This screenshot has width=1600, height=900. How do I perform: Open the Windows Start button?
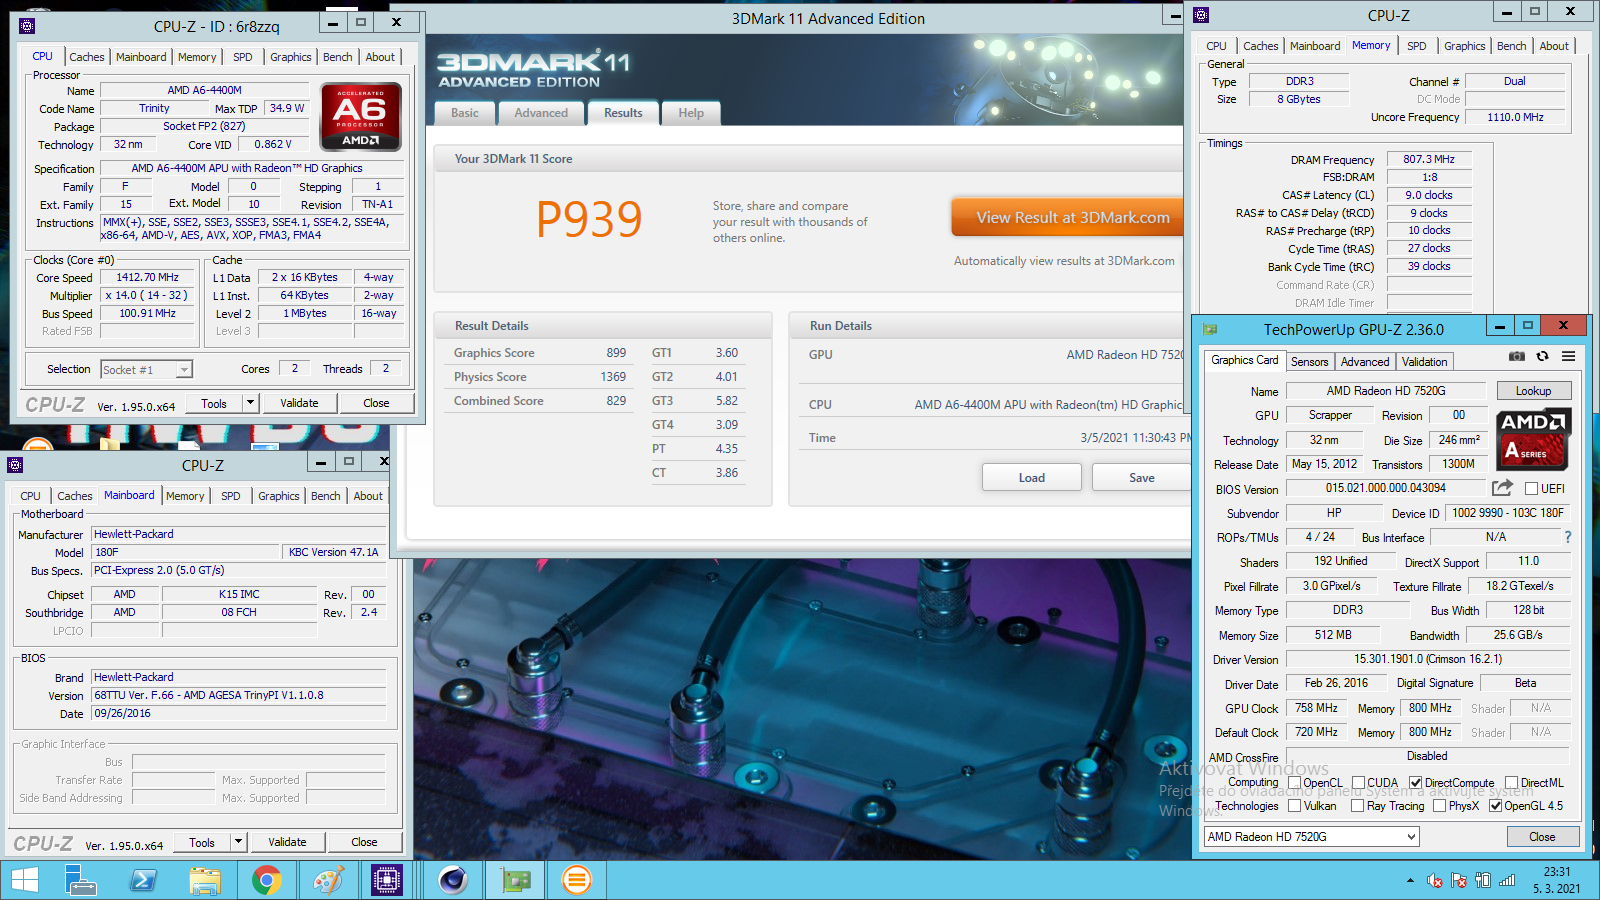pyautogui.click(x=24, y=880)
